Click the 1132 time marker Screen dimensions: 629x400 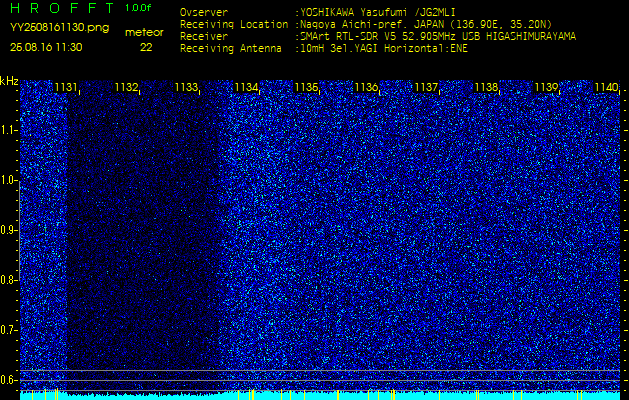click(x=126, y=87)
